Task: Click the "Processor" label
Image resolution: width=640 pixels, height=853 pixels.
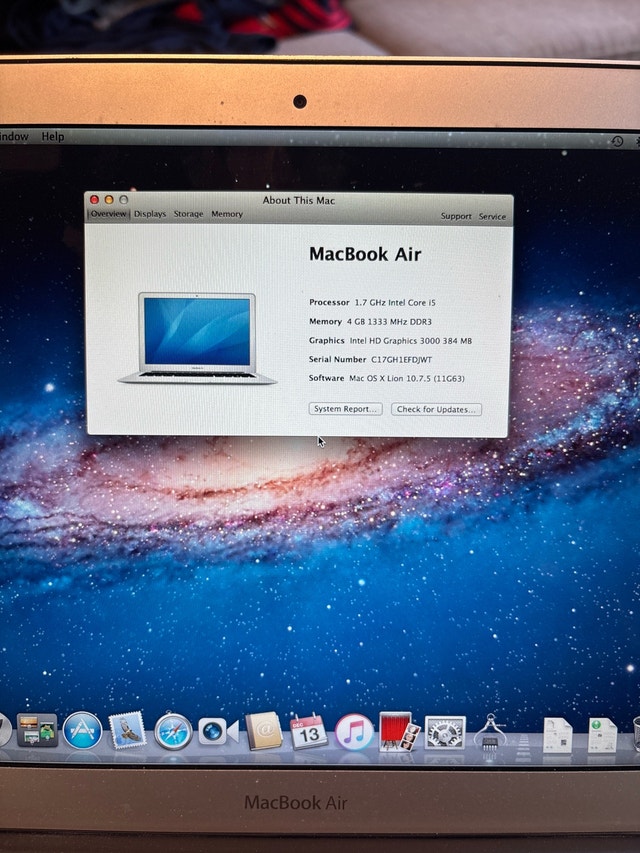Action: 329,302
